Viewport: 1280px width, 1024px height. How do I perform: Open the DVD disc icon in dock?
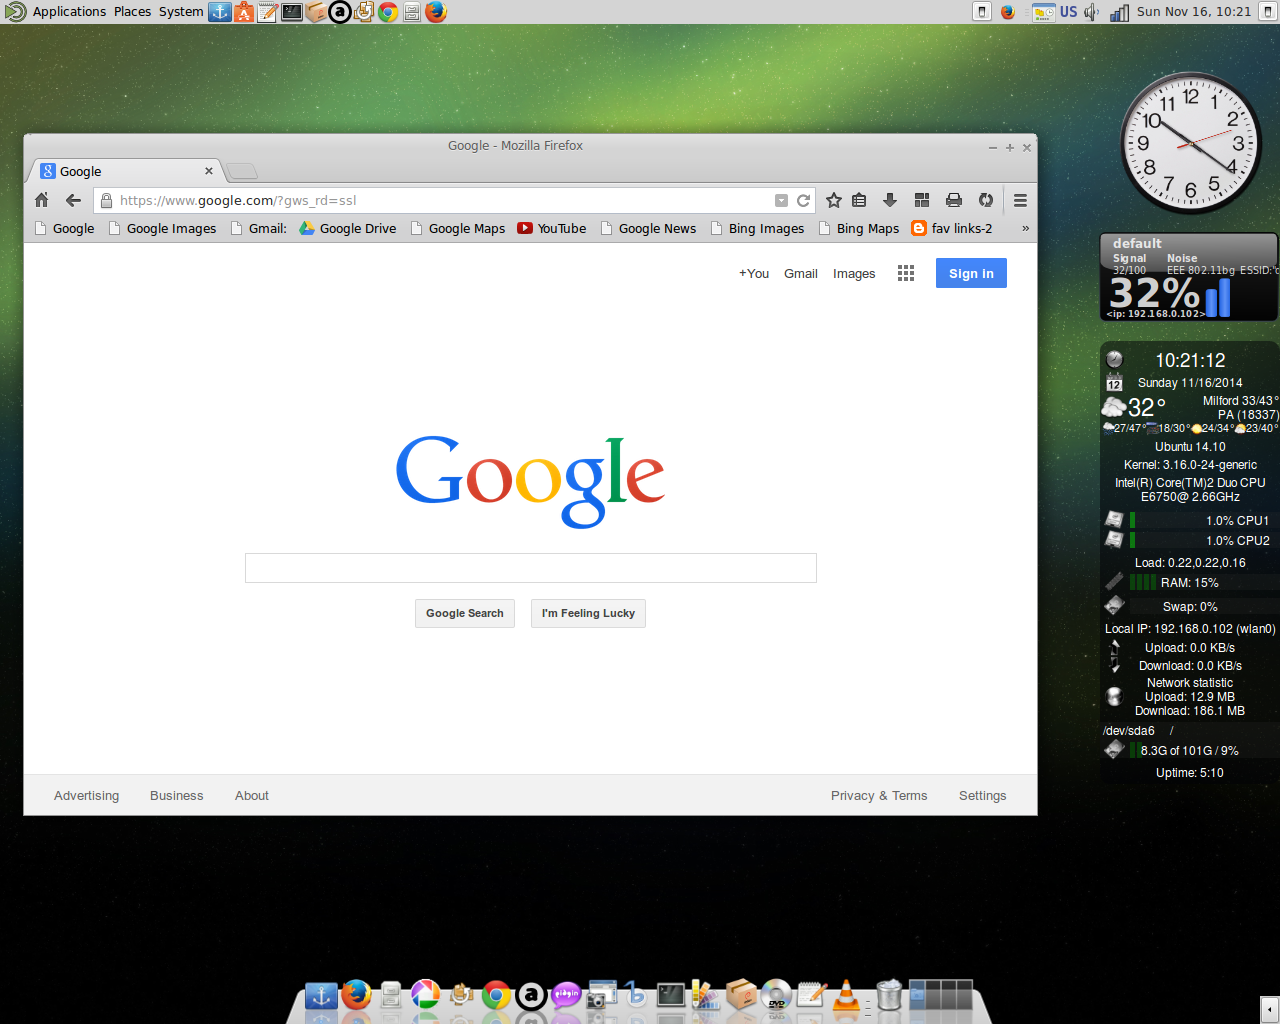[776, 994]
